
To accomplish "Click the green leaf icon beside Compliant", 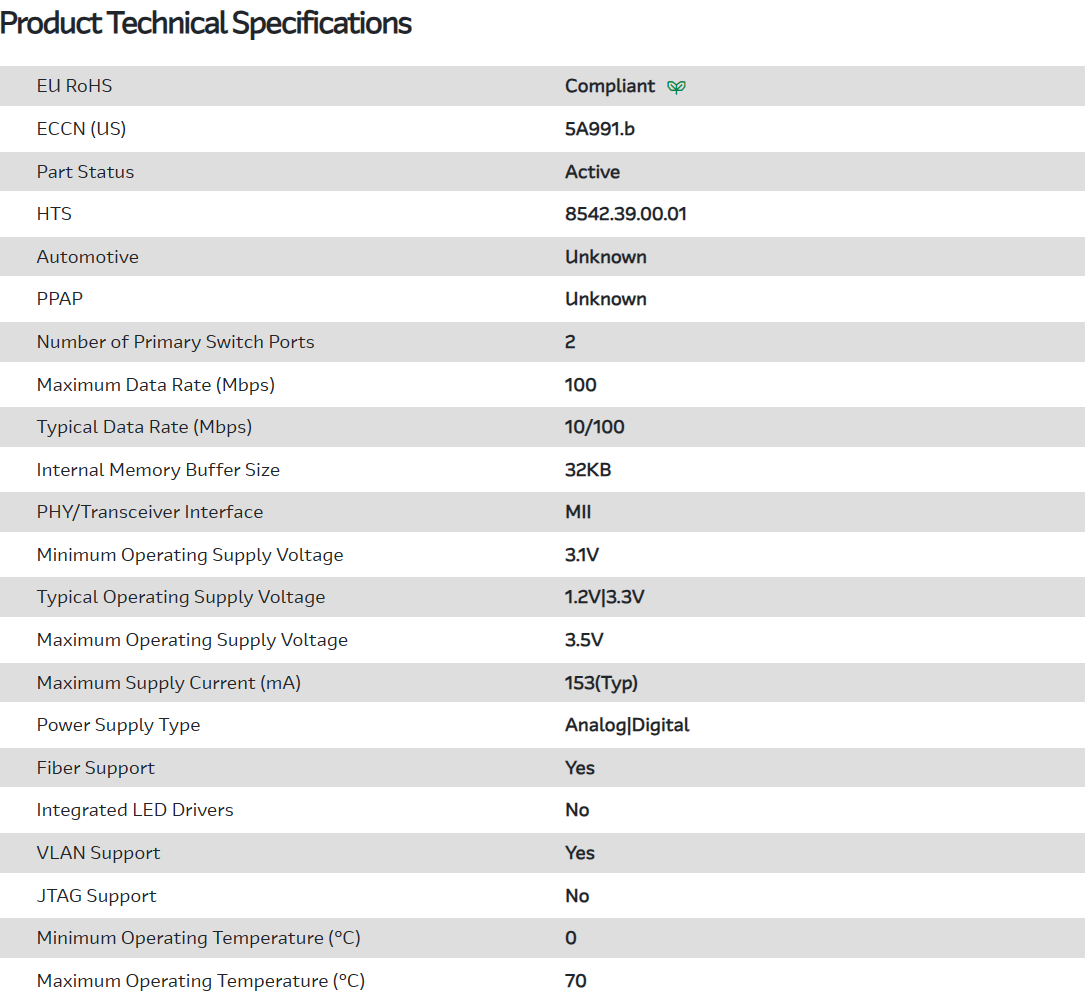I will click(677, 87).
